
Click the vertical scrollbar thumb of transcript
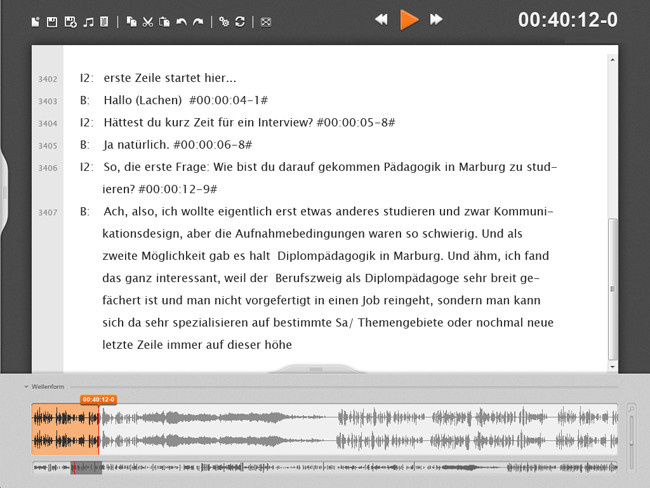click(612, 289)
